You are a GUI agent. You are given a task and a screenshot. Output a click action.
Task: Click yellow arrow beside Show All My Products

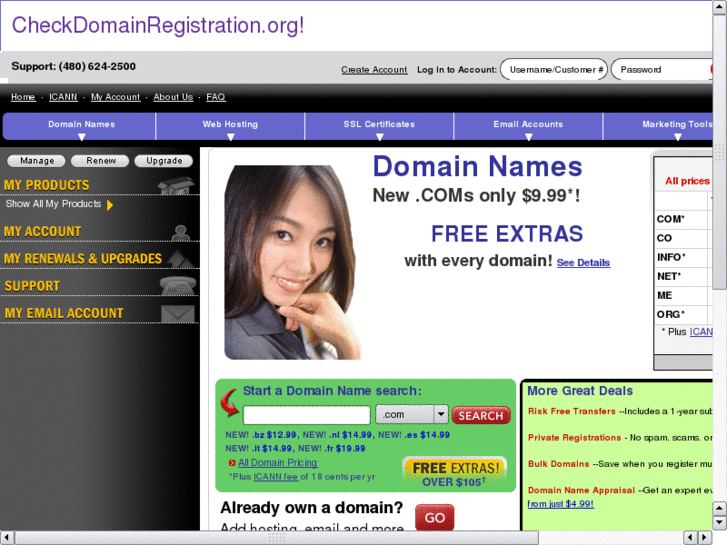point(110,205)
